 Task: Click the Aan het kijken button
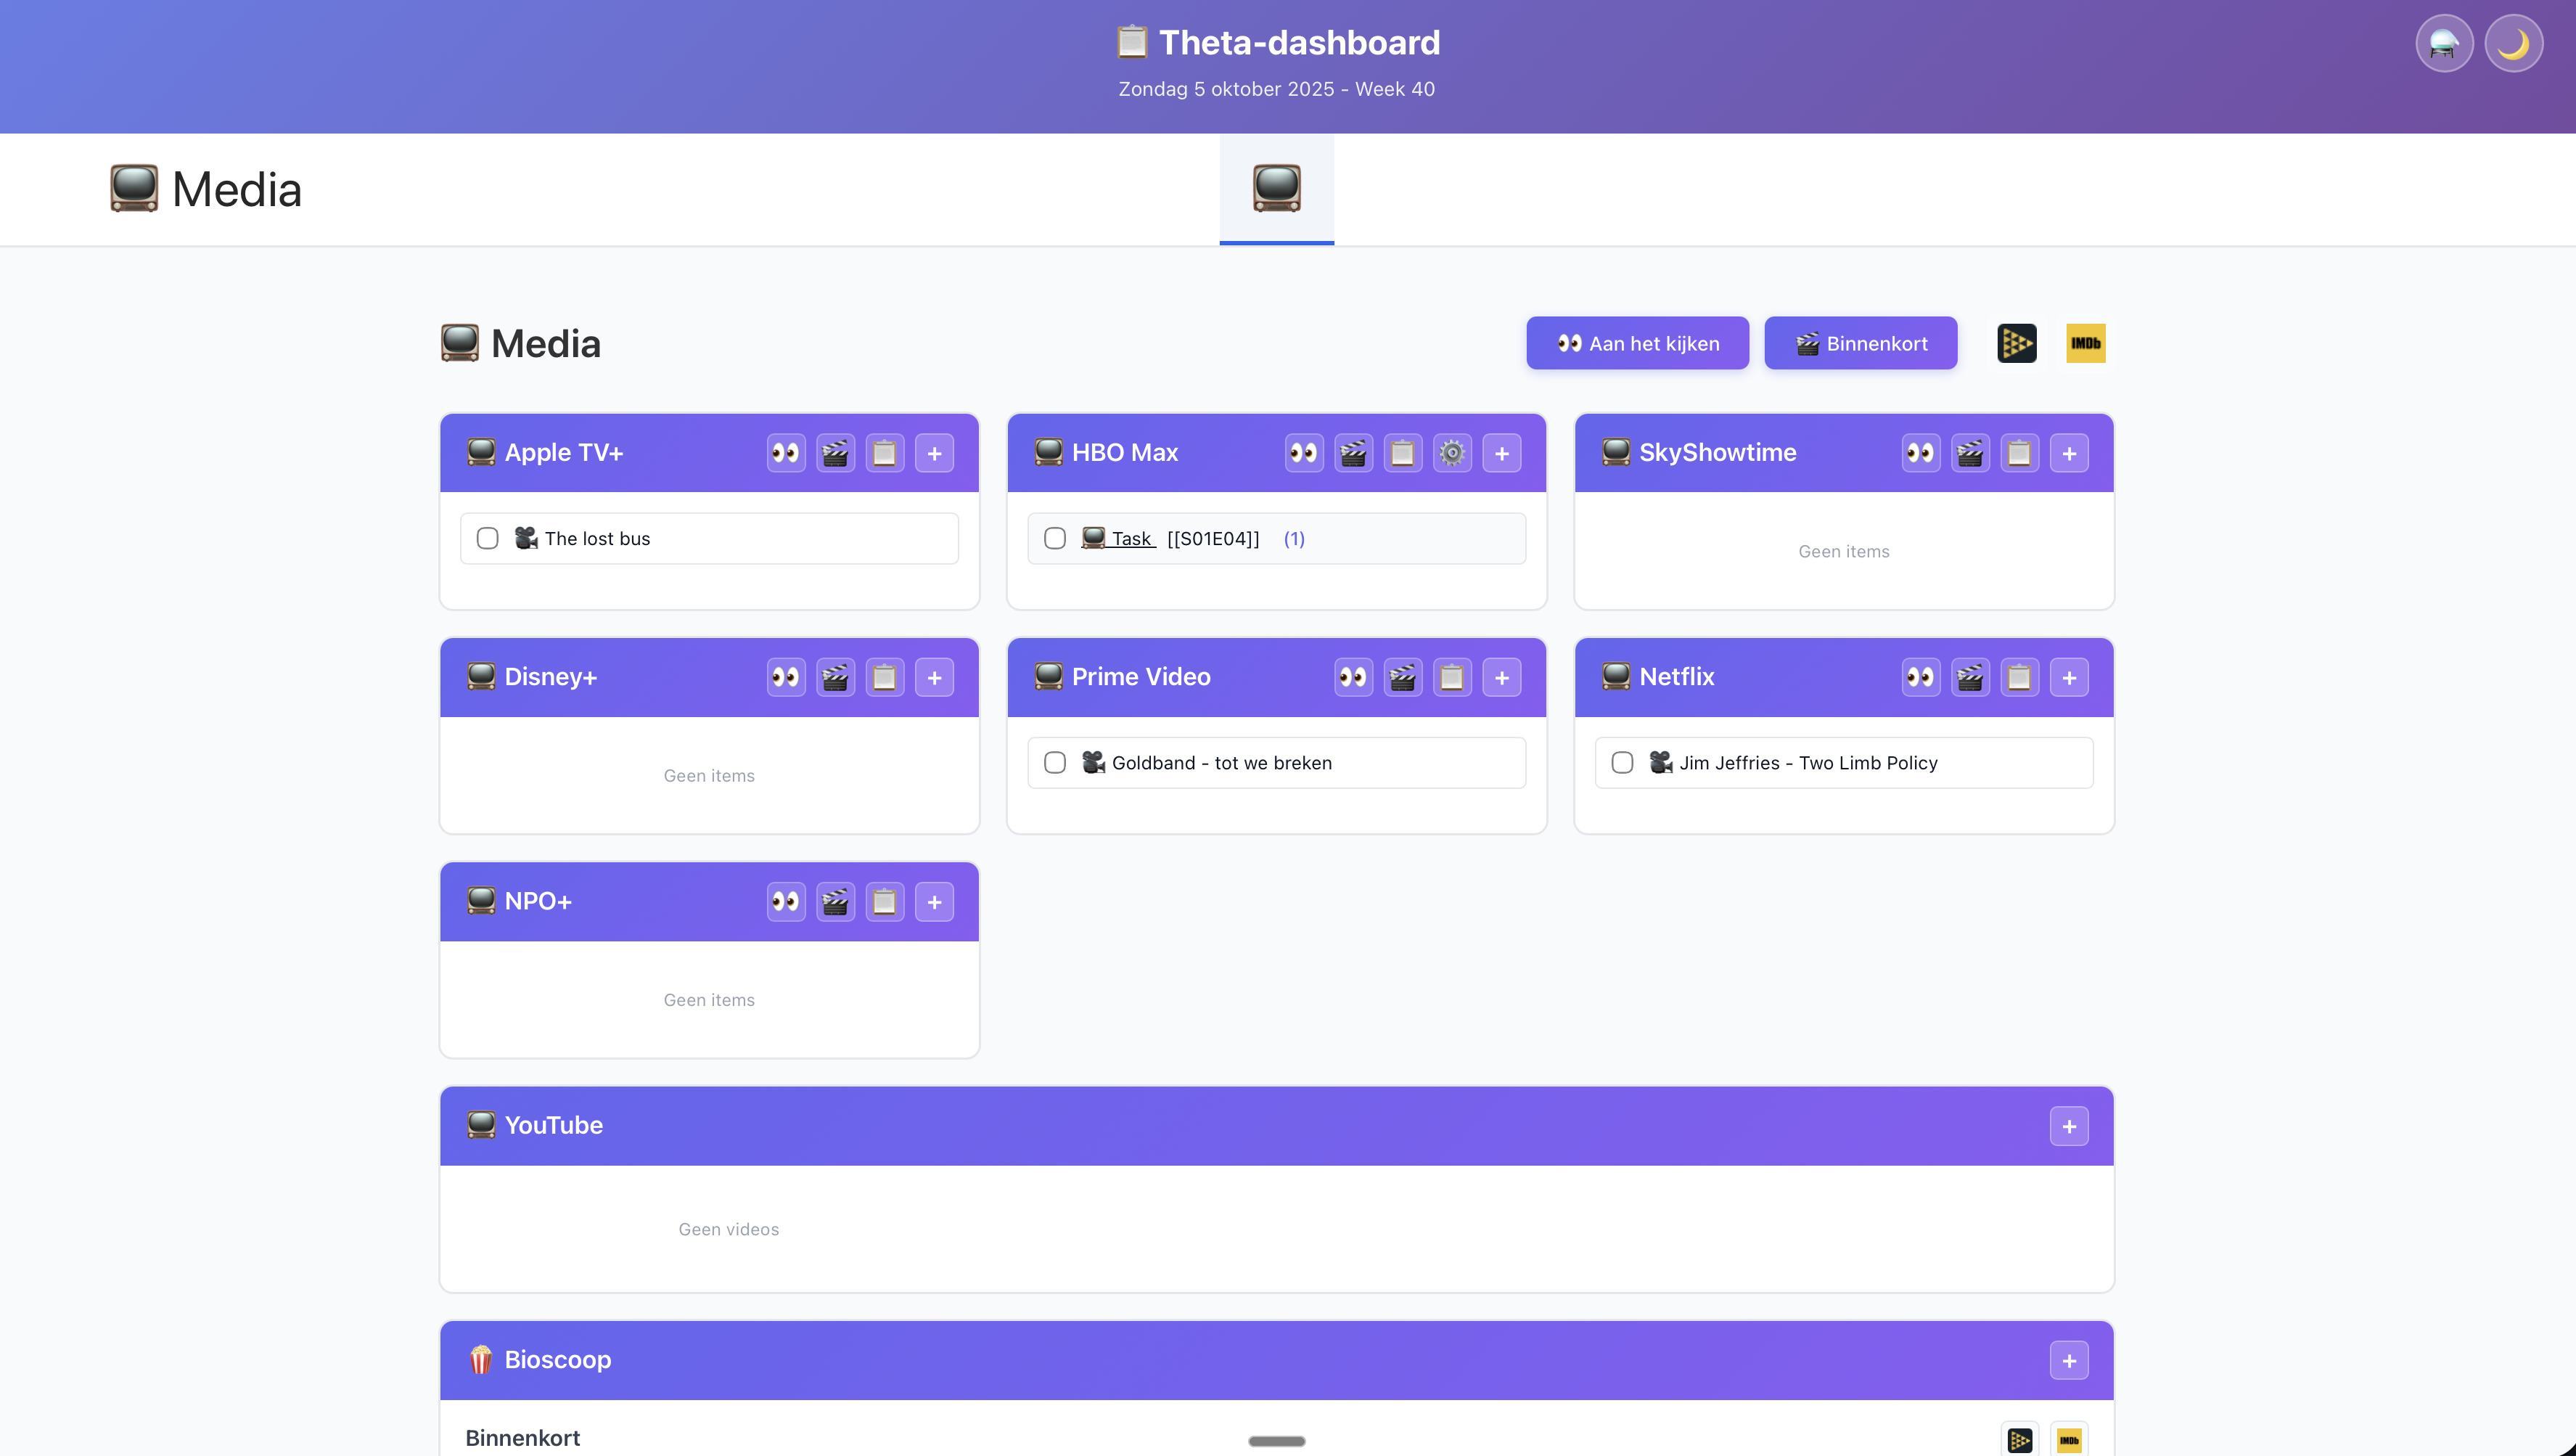(x=1637, y=343)
